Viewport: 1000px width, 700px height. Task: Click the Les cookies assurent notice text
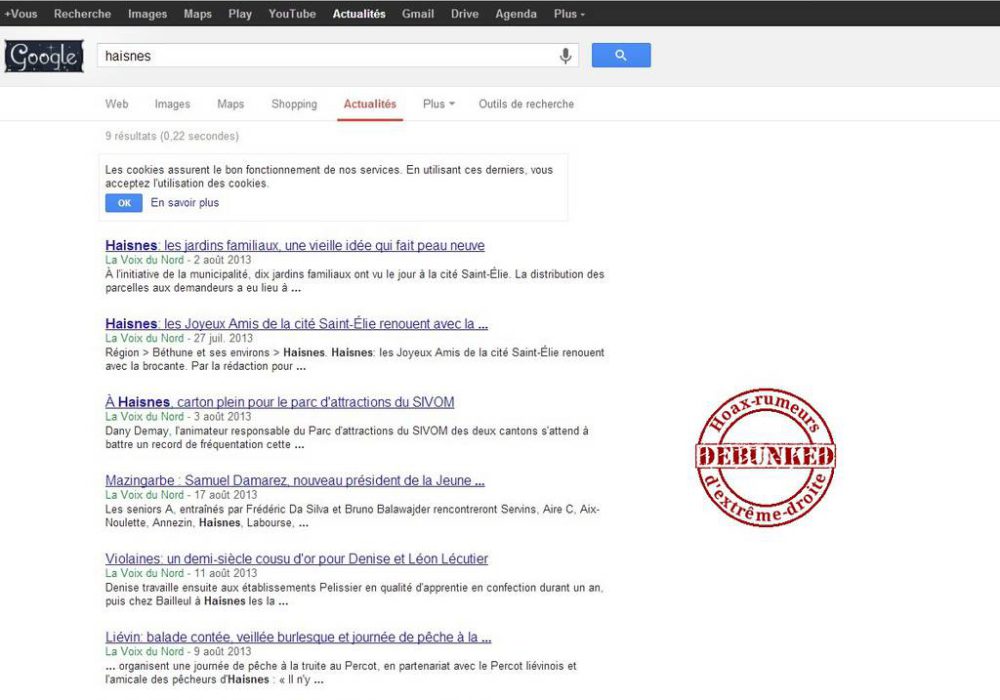(329, 177)
